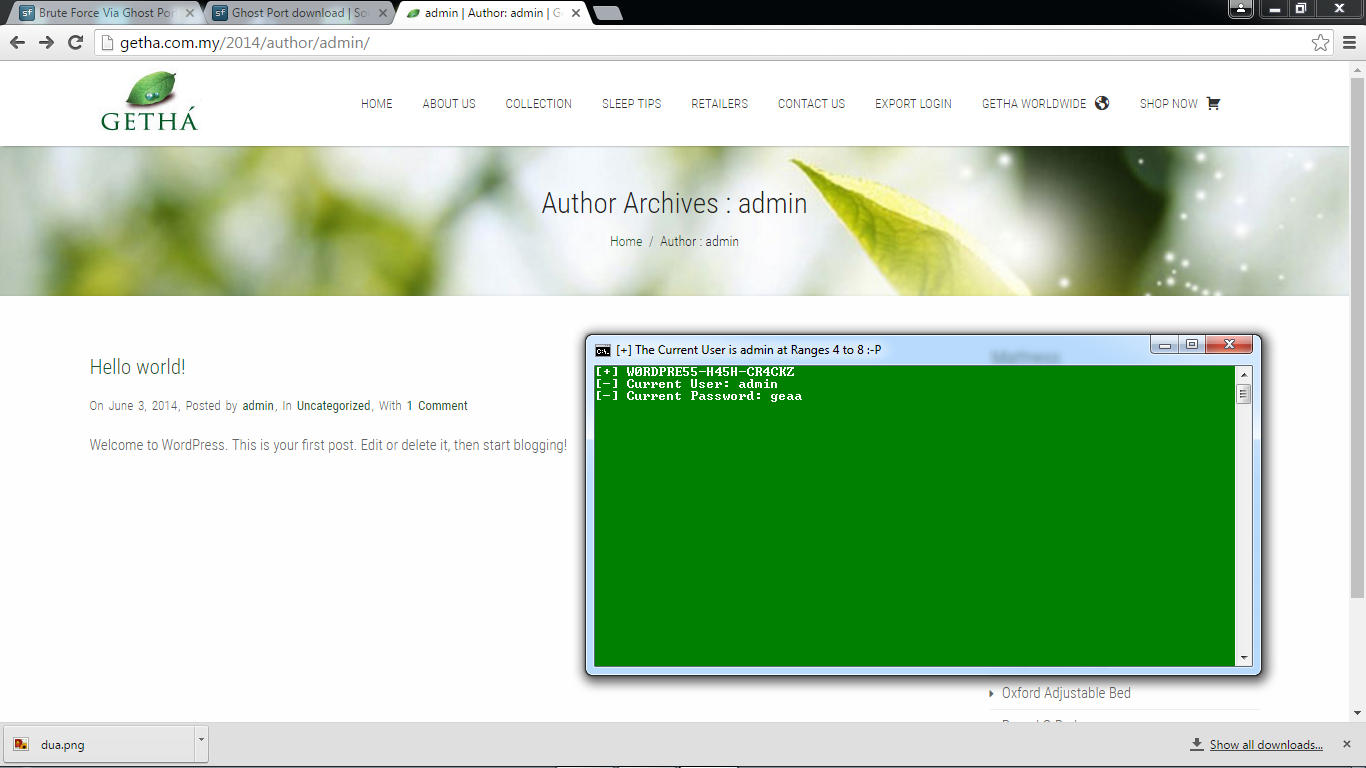Open a new browser tab
Viewport: 1366px width, 768px height.
click(x=607, y=13)
